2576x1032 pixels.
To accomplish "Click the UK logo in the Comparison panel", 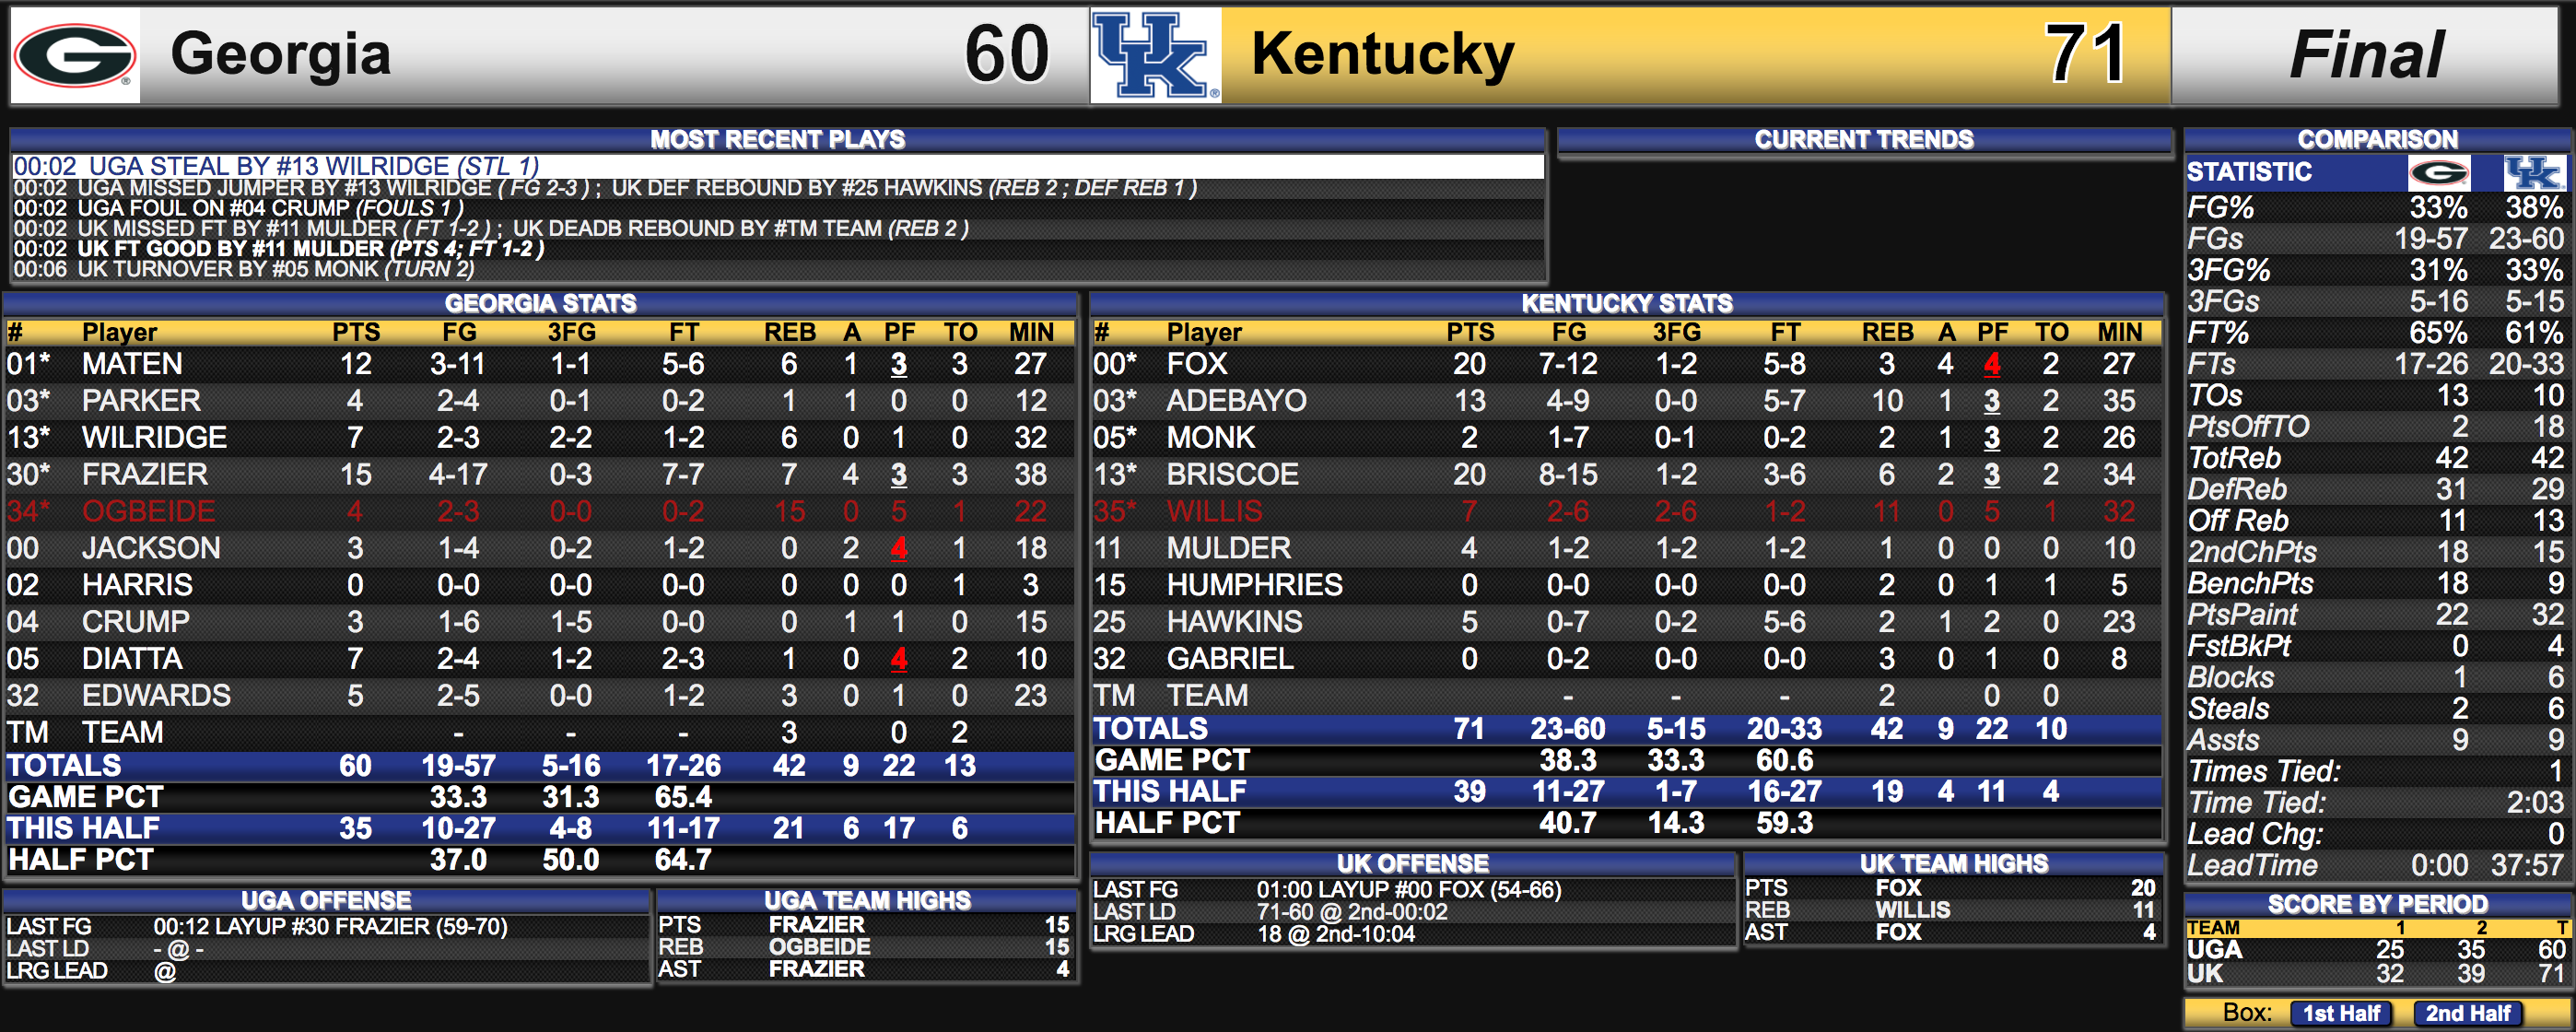I will coord(2533,172).
